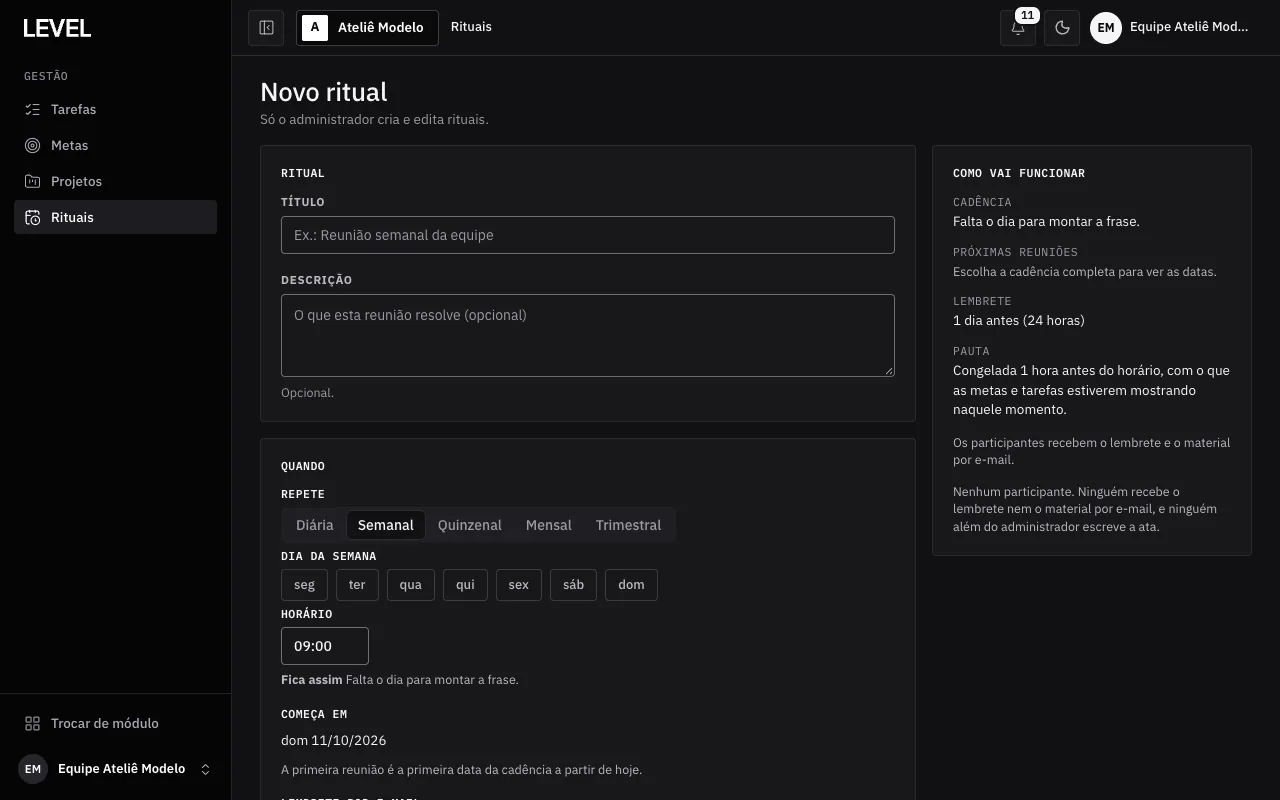Click the Rituais breadcrumb
The width and height of the screenshot is (1280, 800).
point(471,27)
